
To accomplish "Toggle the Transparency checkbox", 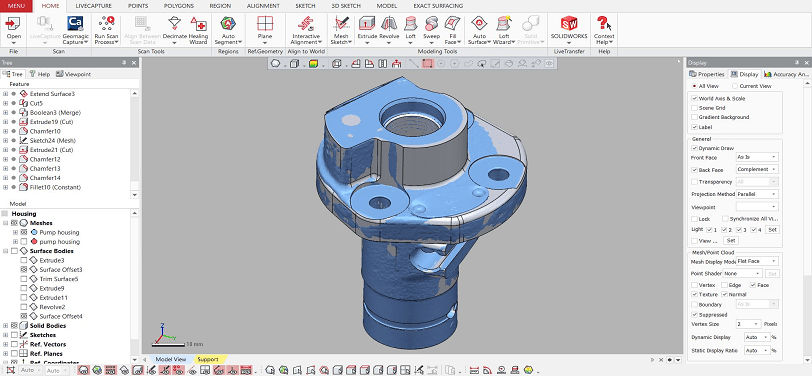I will tap(694, 182).
